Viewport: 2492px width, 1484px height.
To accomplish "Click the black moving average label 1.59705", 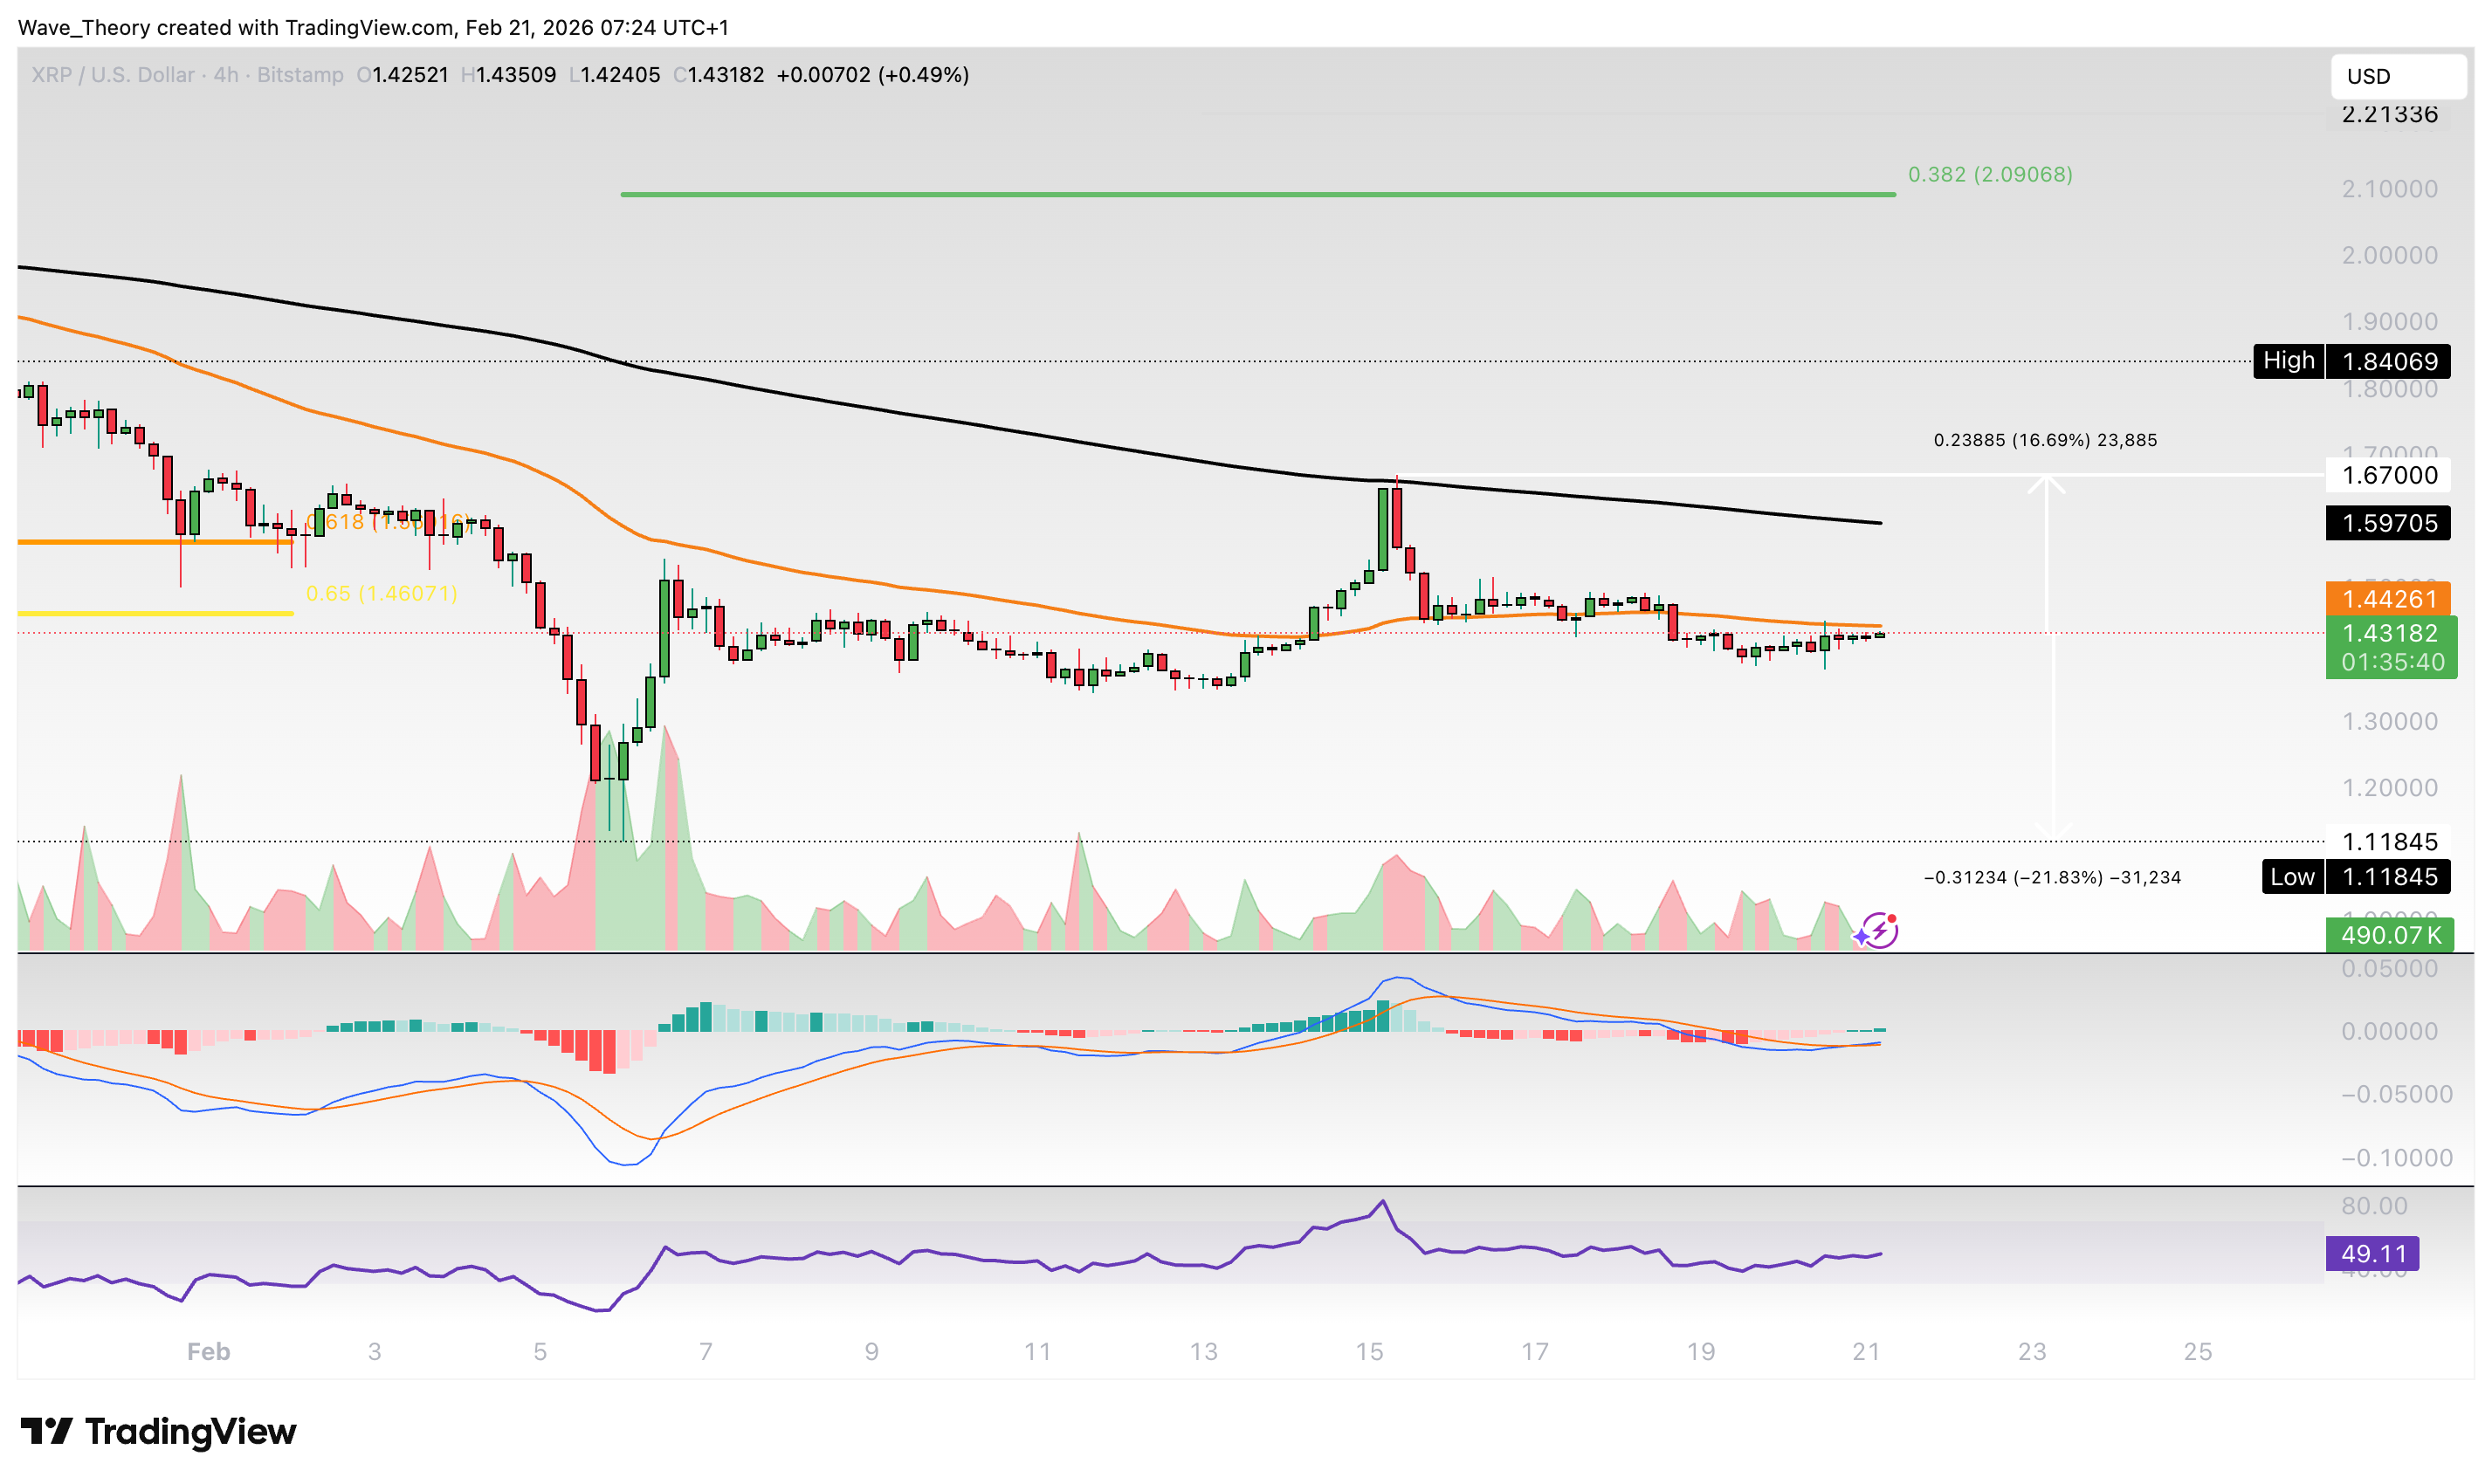I will [x=2388, y=523].
